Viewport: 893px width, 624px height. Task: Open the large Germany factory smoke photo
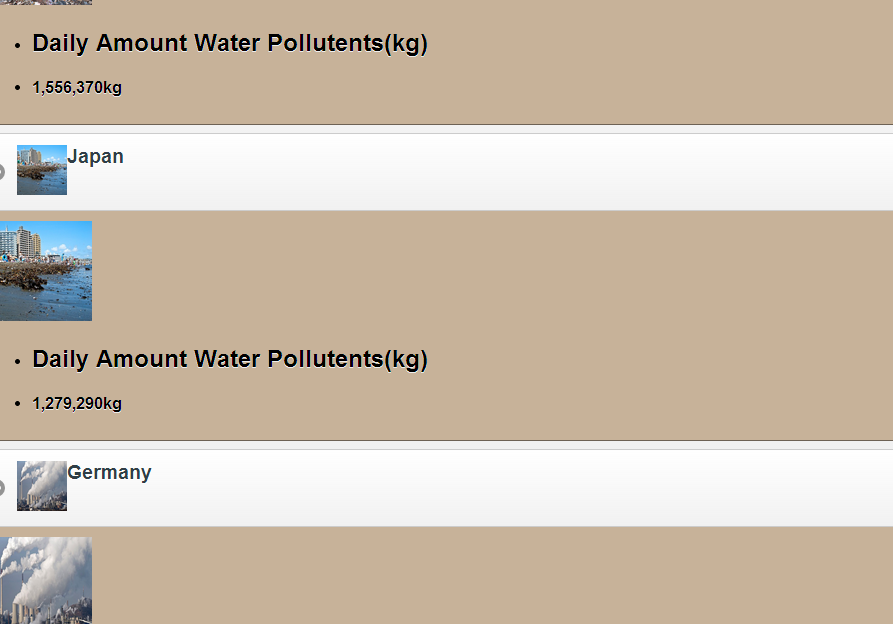click(x=46, y=581)
